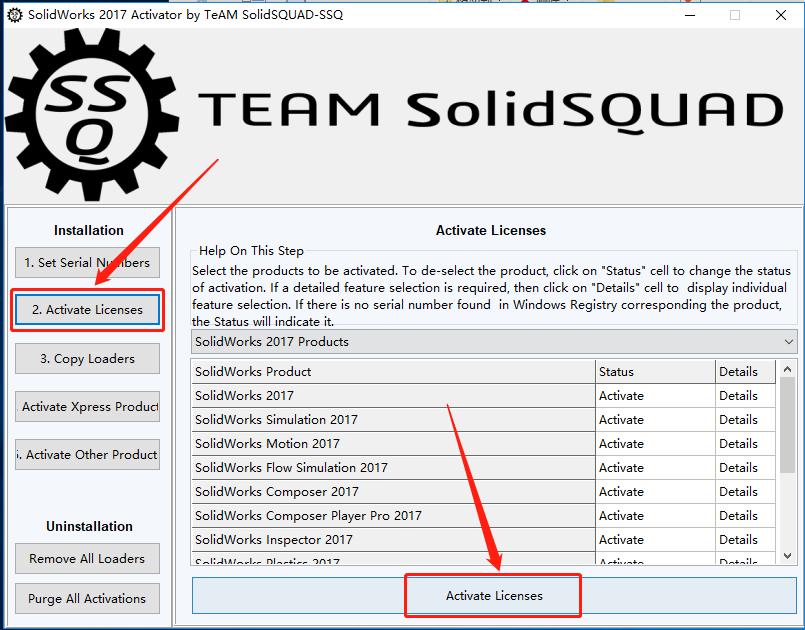Click the scrollbar down arrow of the product list
Viewport: 805px width, 630px height.
pos(787,555)
